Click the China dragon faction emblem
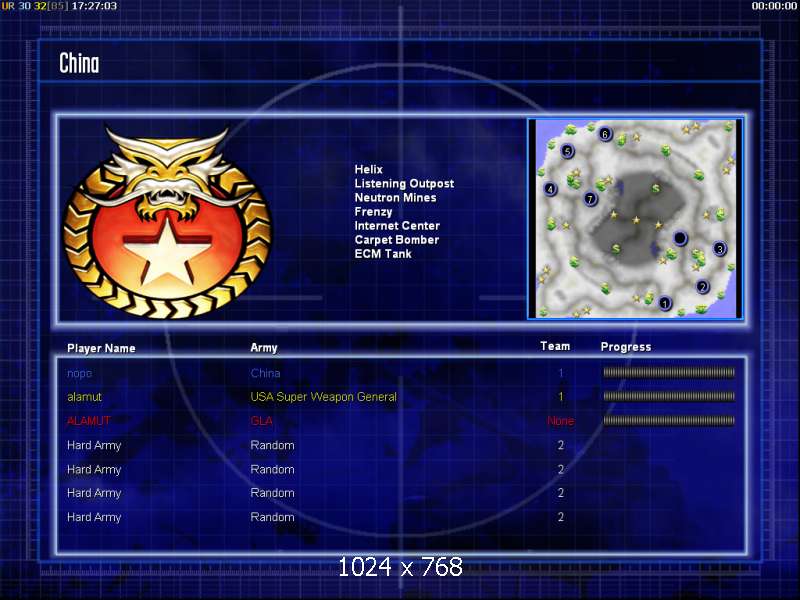The image size is (800, 600). pyautogui.click(x=167, y=222)
